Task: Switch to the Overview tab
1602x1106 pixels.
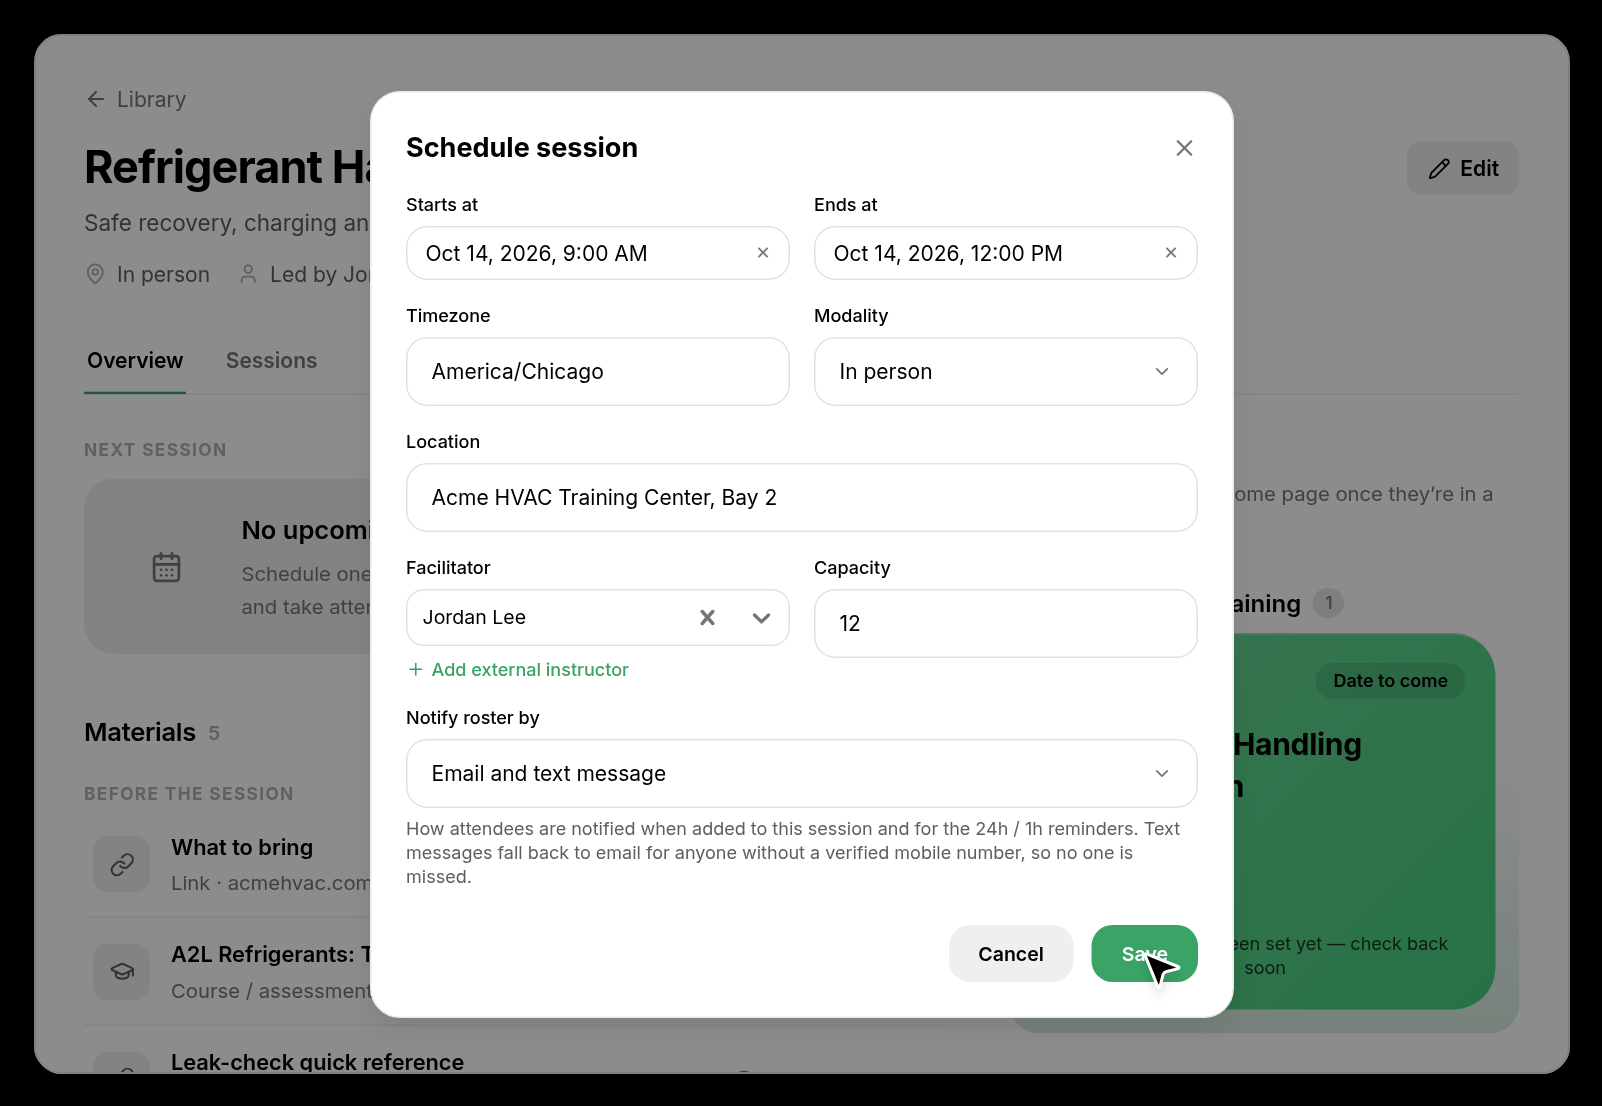Action: coord(135,361)
